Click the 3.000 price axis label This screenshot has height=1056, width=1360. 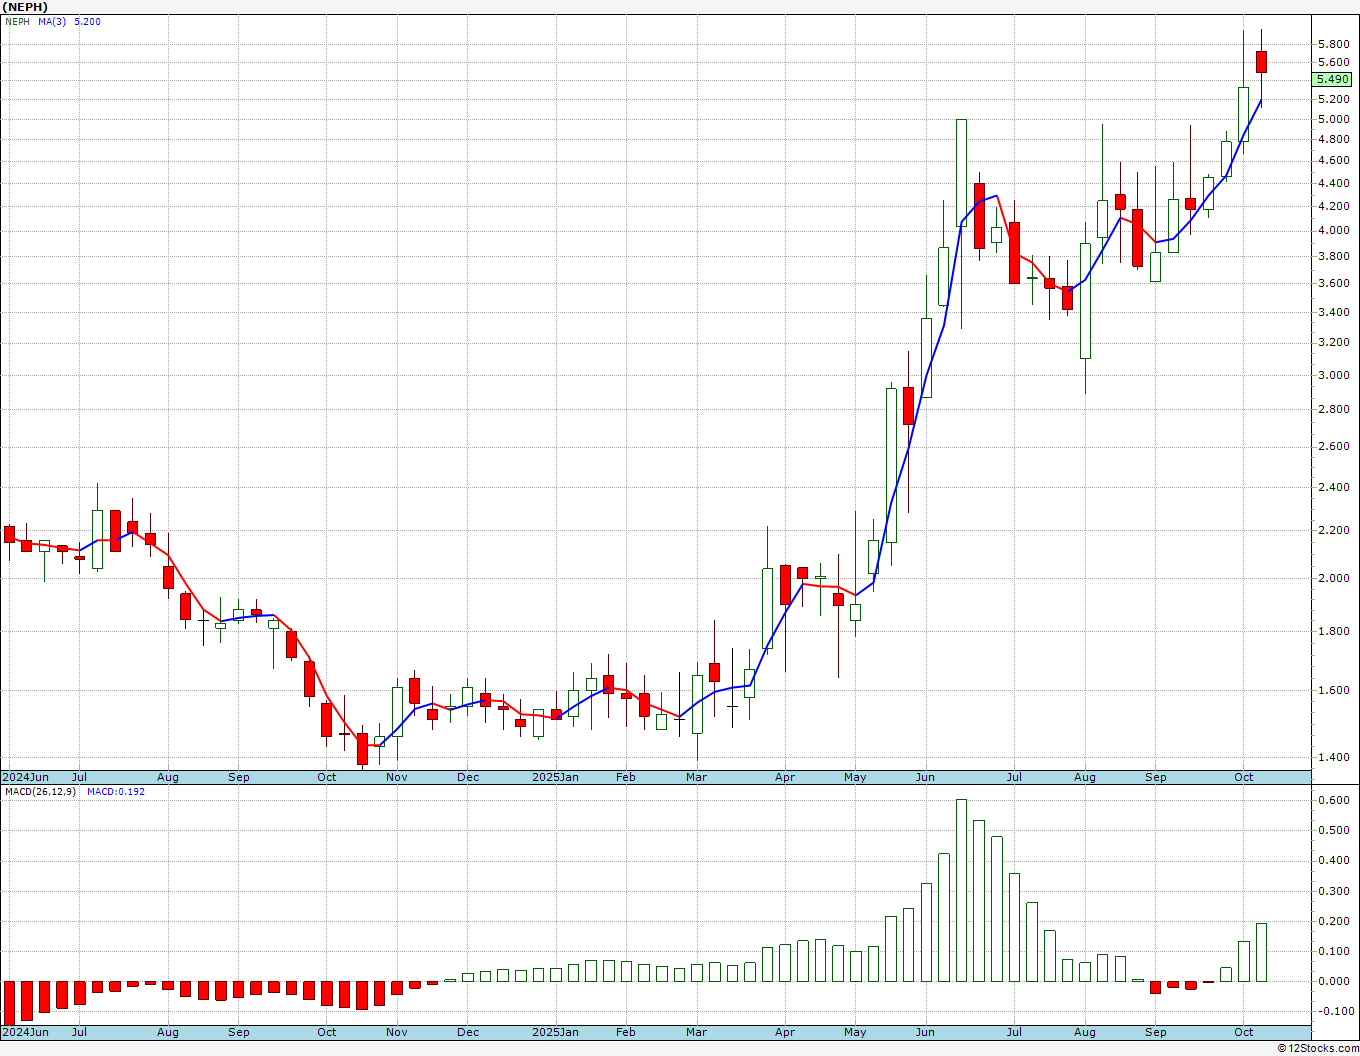pos(1333,375)
